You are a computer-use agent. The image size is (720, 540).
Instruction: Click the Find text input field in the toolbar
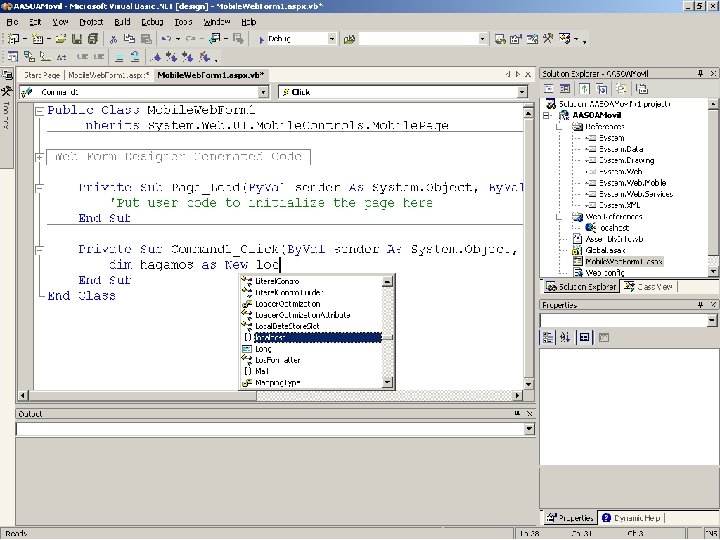click(x=418, y=39)
